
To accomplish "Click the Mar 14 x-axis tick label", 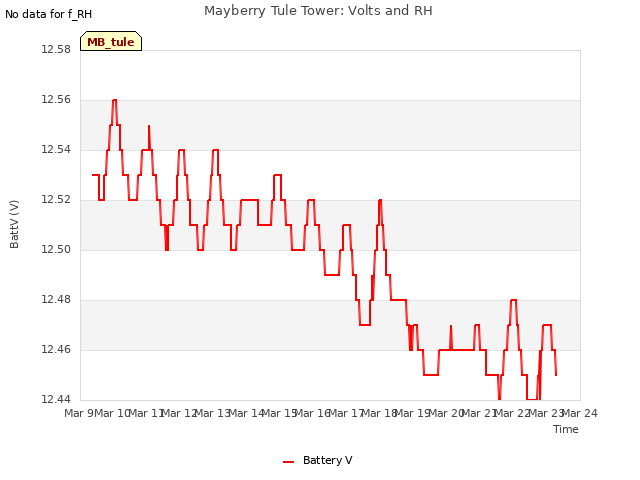I will (x=246, y=413).
